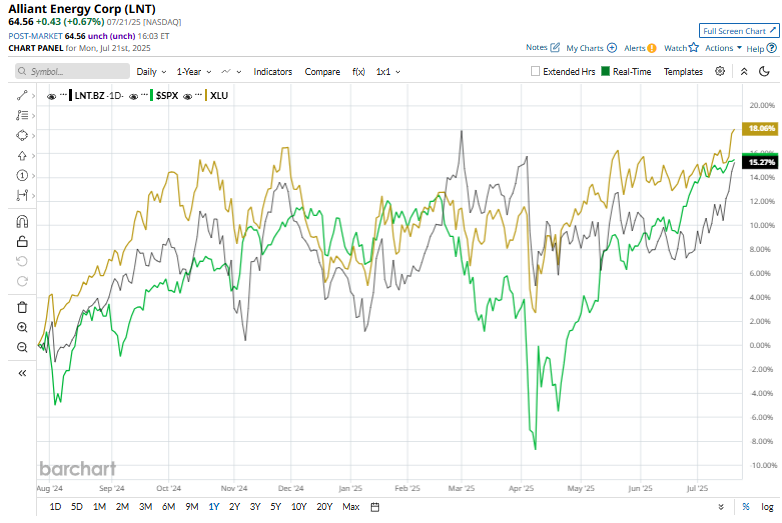Select the Max time range
Screen dimensions: 782x523
[x=351, y=507]
